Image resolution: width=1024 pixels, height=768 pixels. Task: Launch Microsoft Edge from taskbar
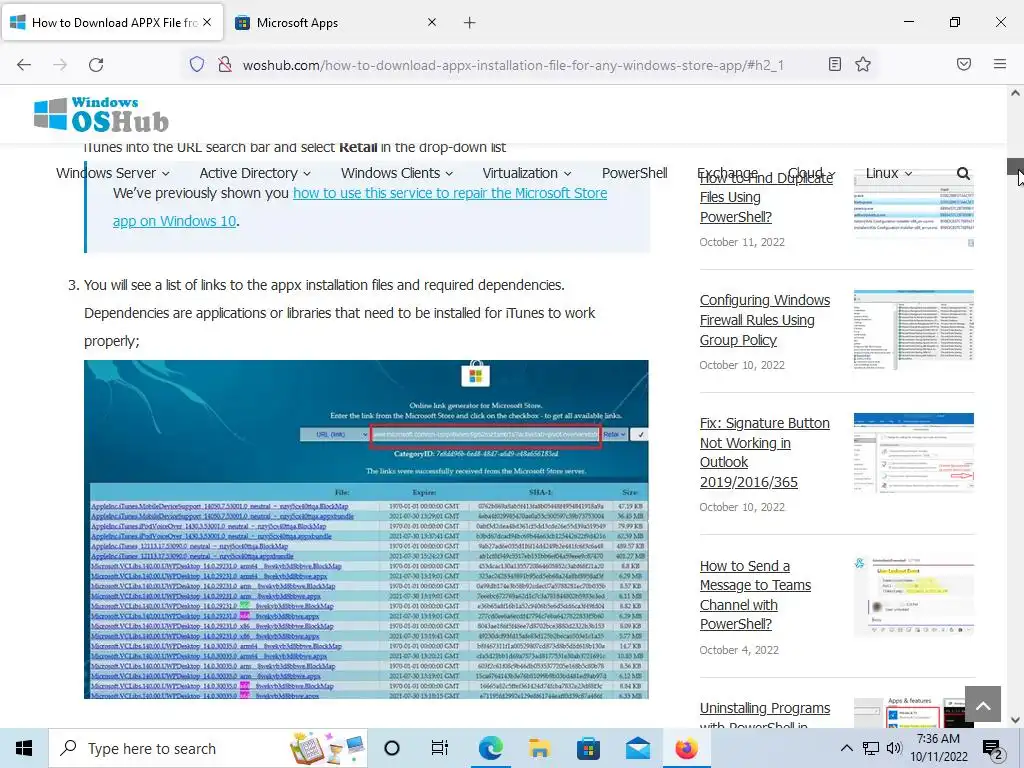490,748
